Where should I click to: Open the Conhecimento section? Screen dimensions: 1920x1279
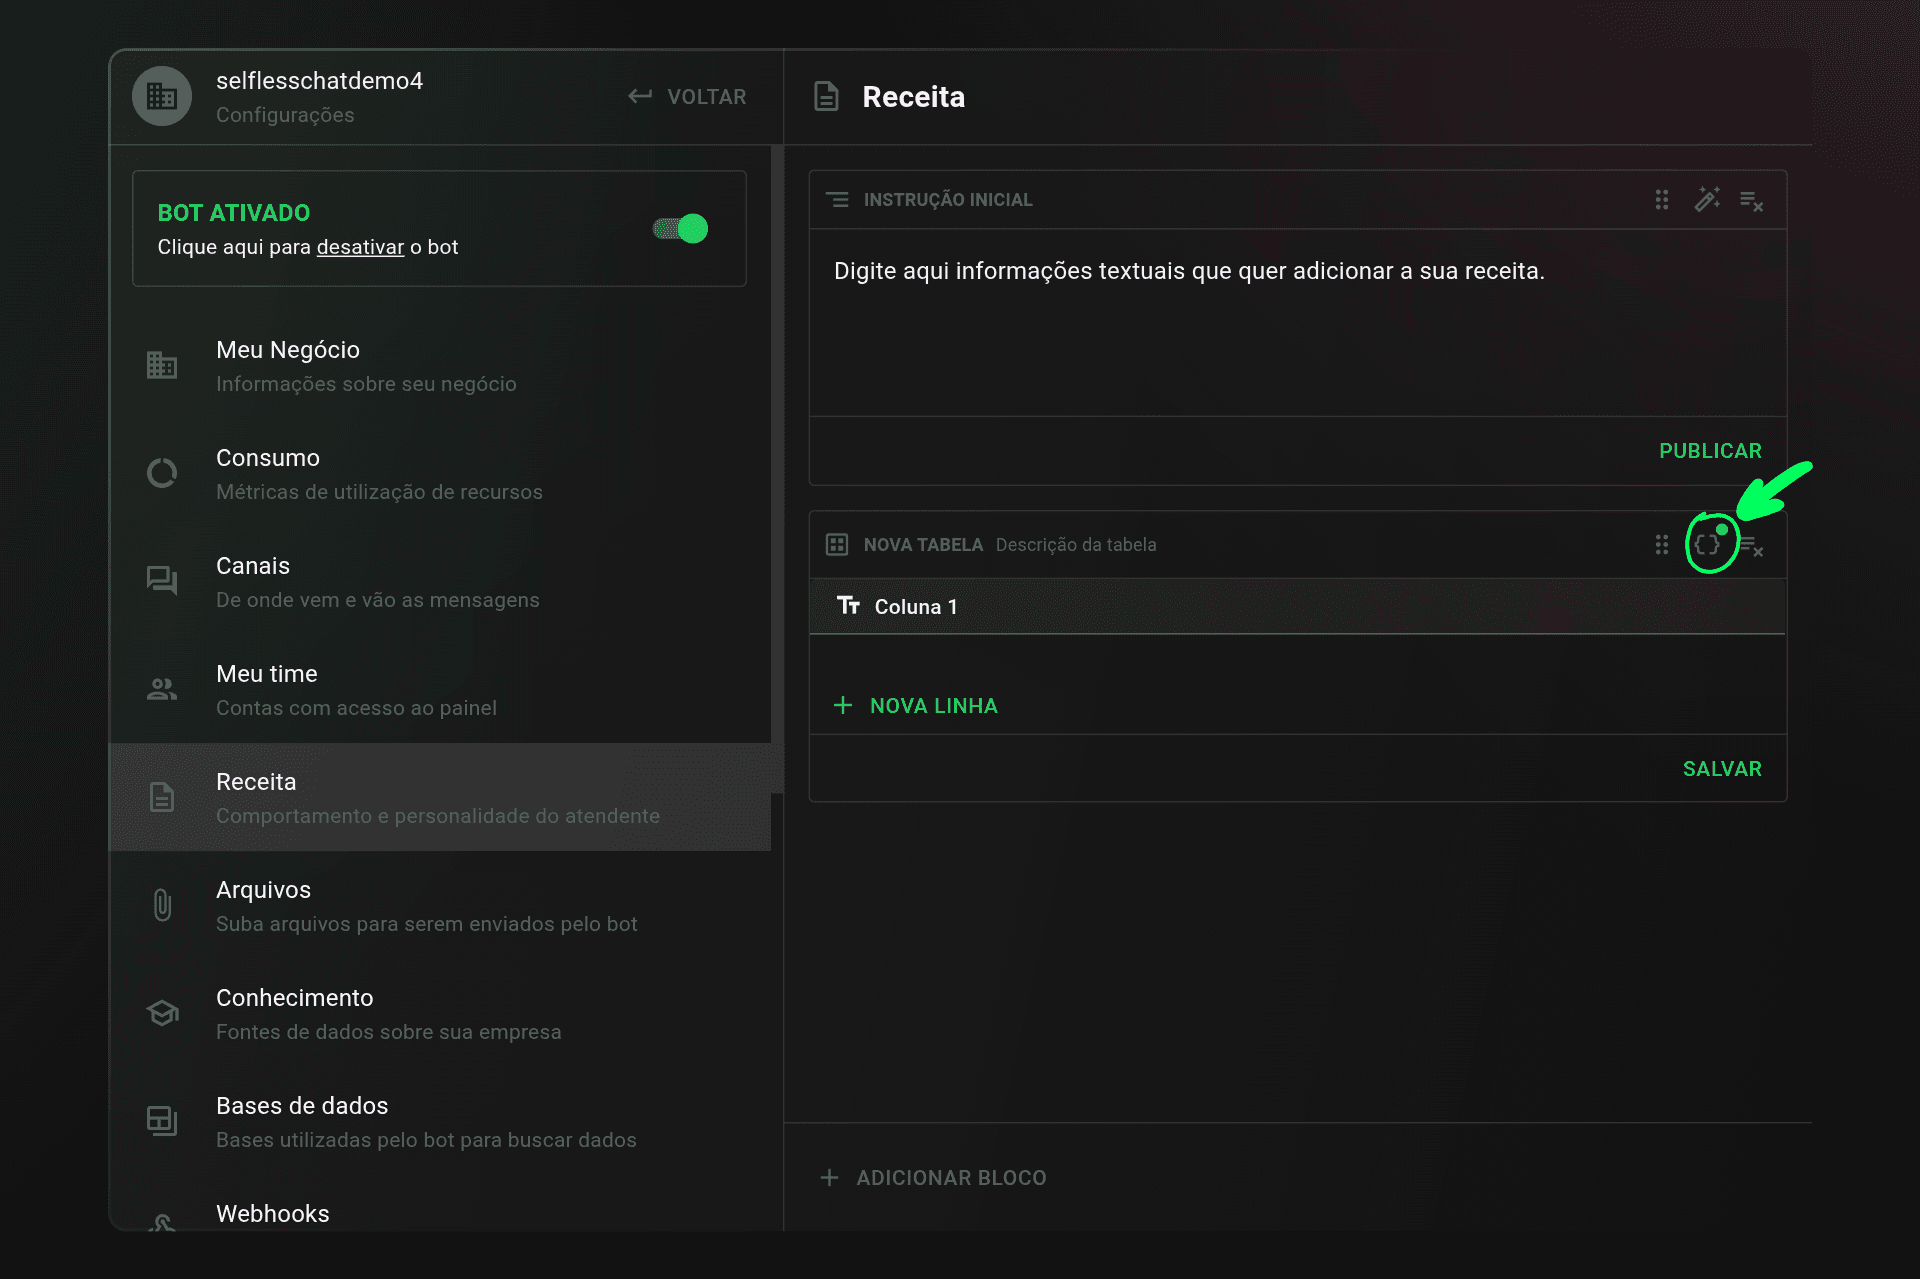click(440, 1014)
